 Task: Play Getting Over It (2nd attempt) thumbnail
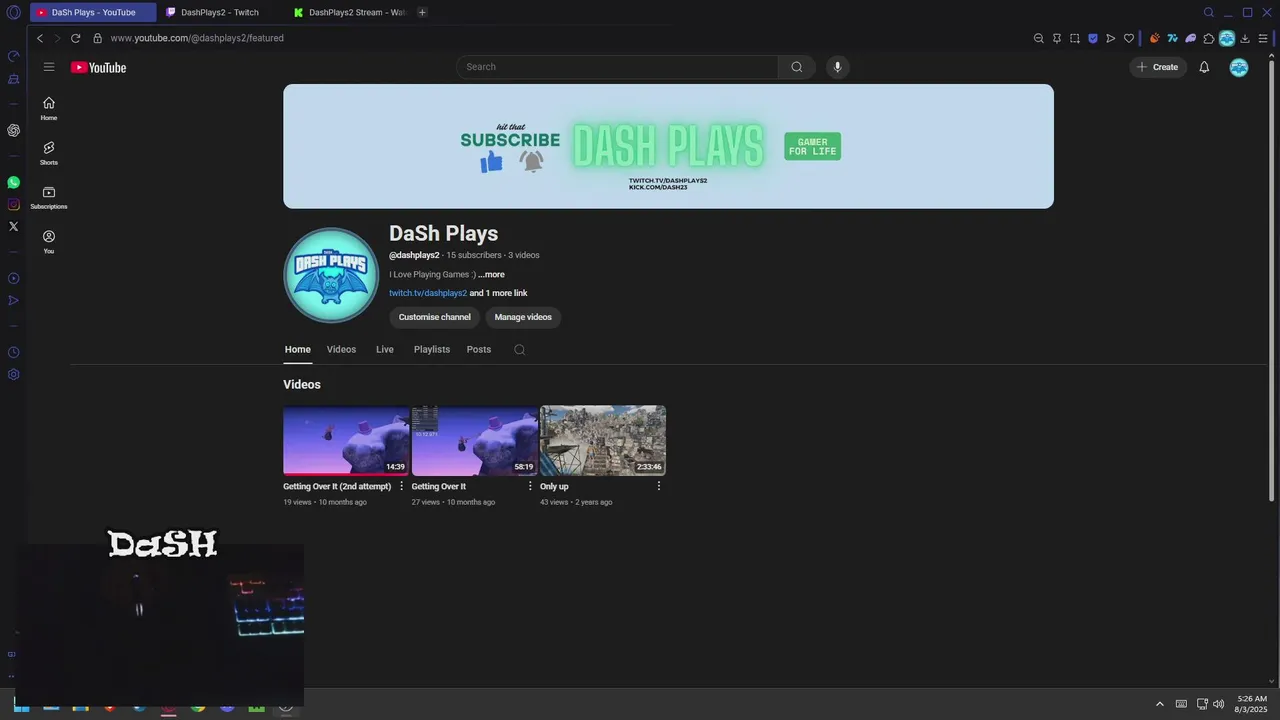(x=346, y=440)
